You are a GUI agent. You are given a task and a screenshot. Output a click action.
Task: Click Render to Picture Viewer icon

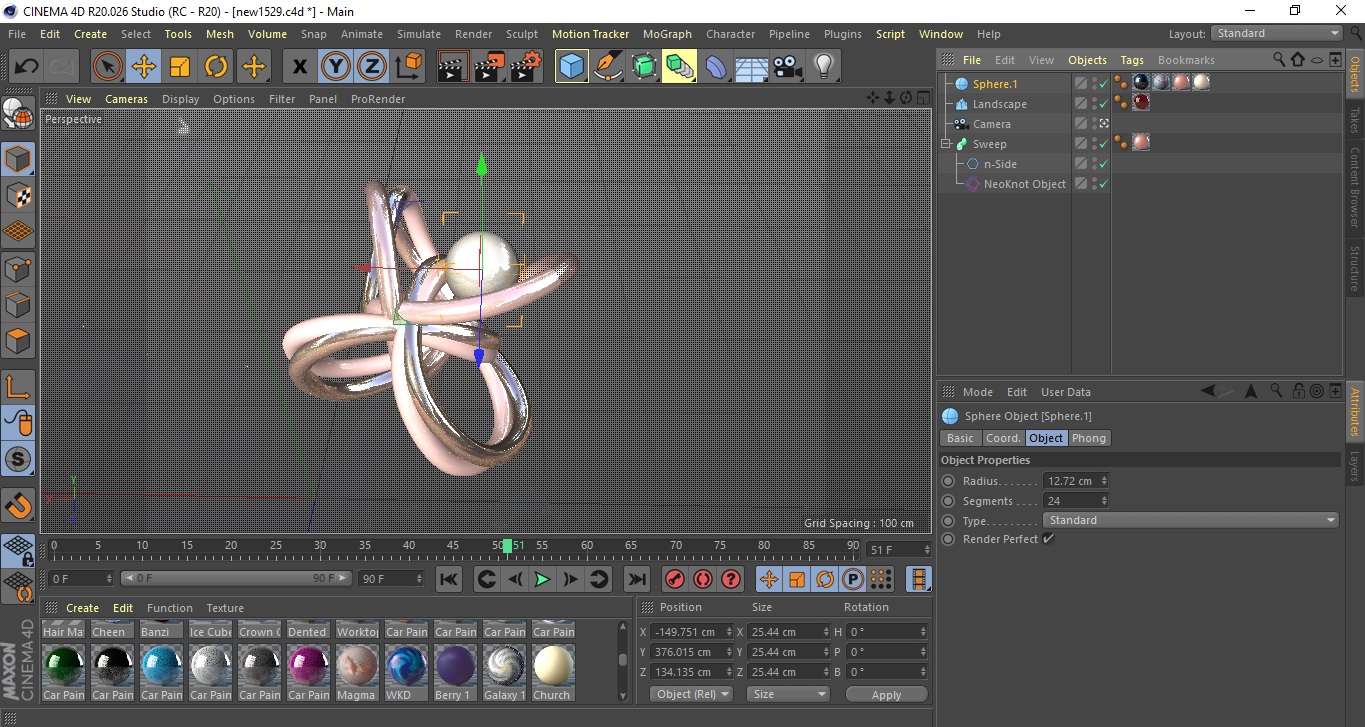[489, 67]
